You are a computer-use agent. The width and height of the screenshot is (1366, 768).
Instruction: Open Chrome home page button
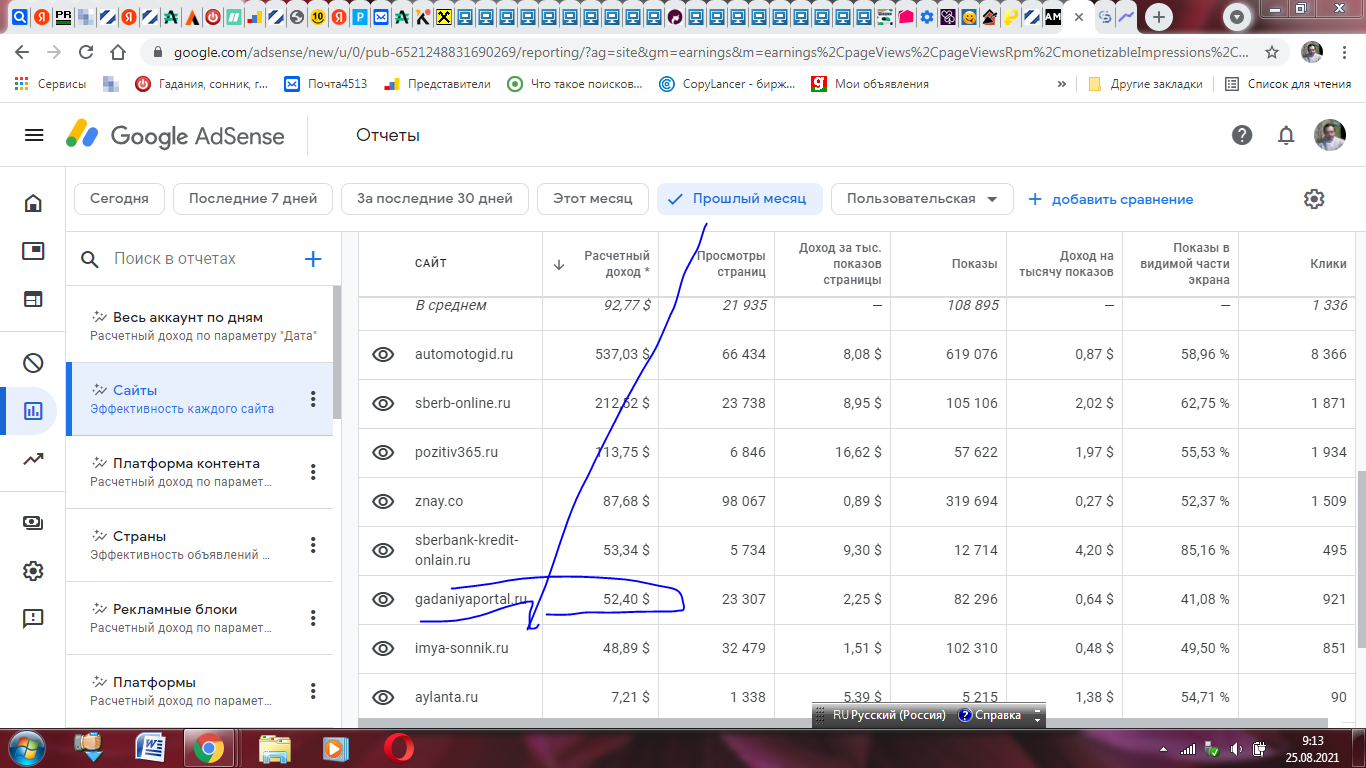tap(118, 52)
